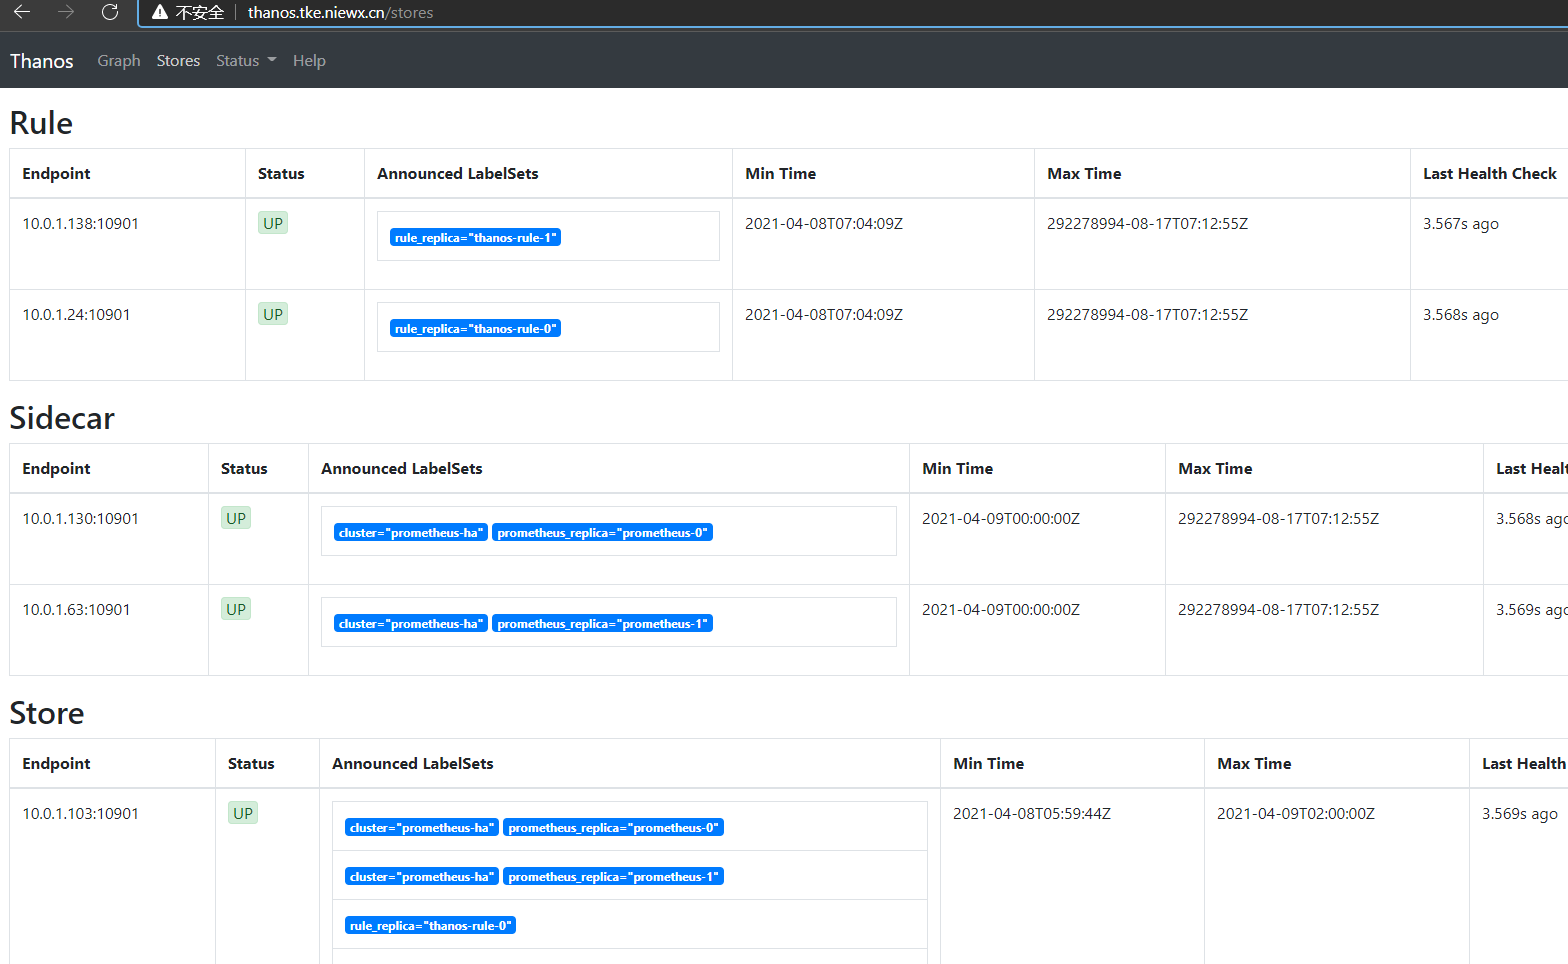The image size is (1568, 964).
Task: Click Sidecar table Min Time header
Action: coord(958,469)
